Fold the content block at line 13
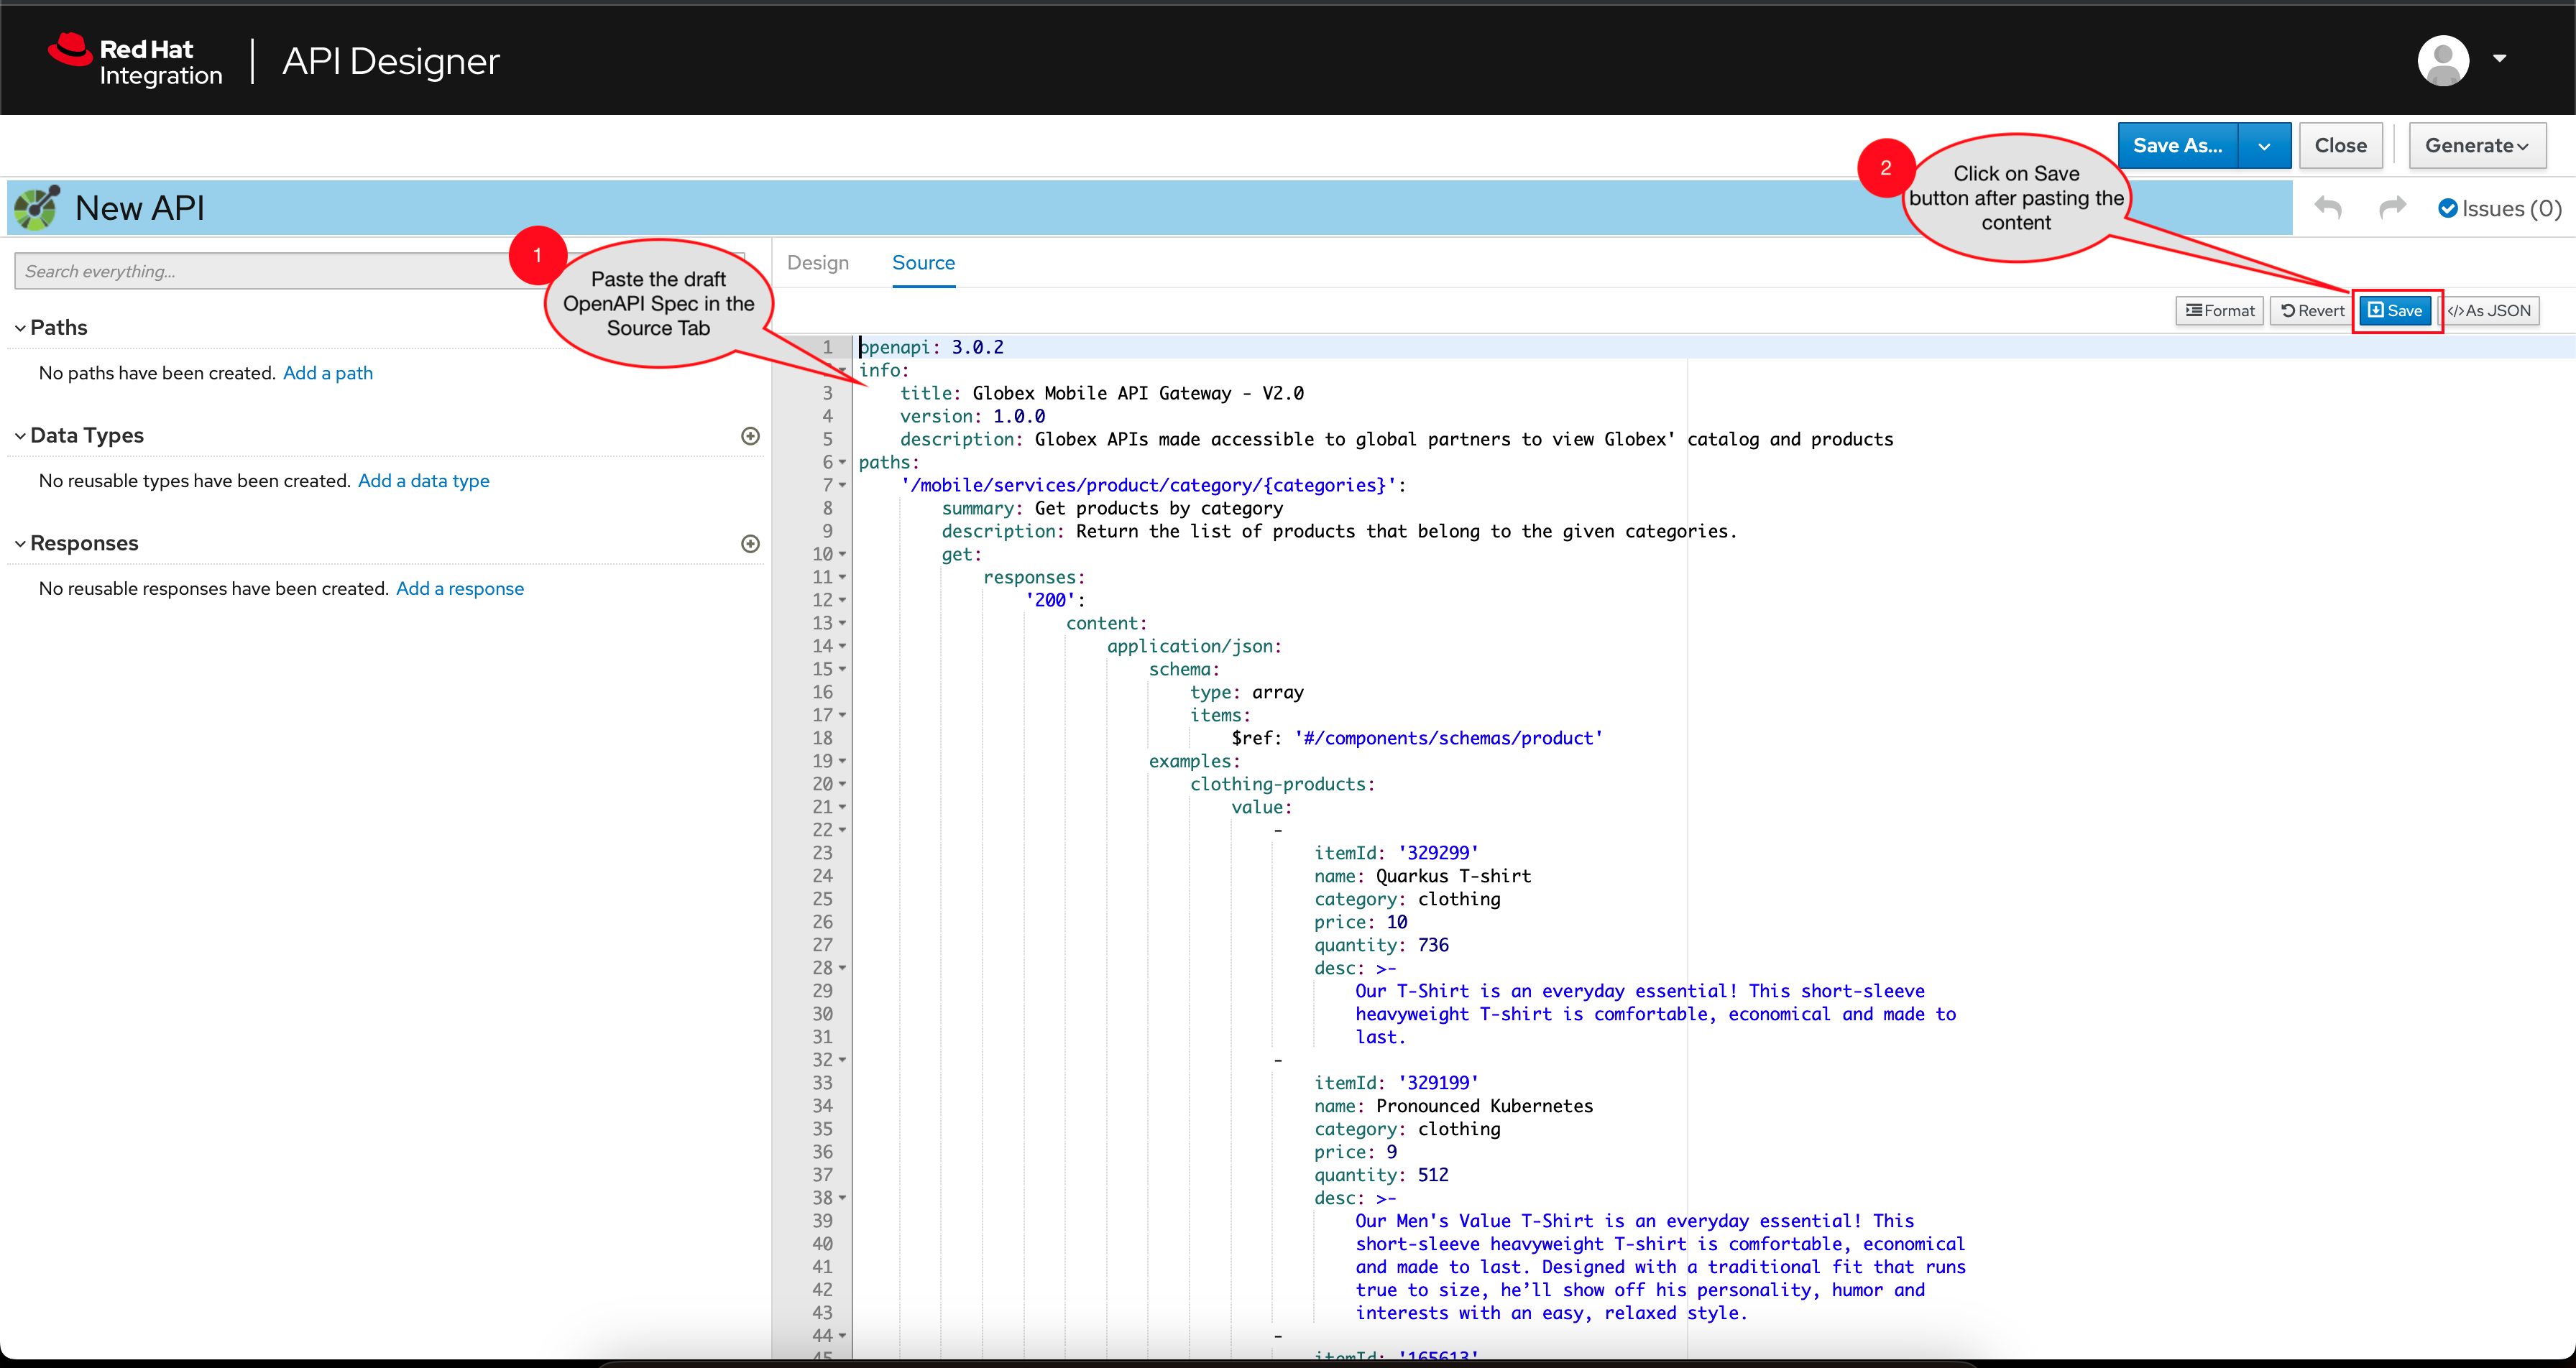Screen dimensions: 2576x1368 pos(842,623)
